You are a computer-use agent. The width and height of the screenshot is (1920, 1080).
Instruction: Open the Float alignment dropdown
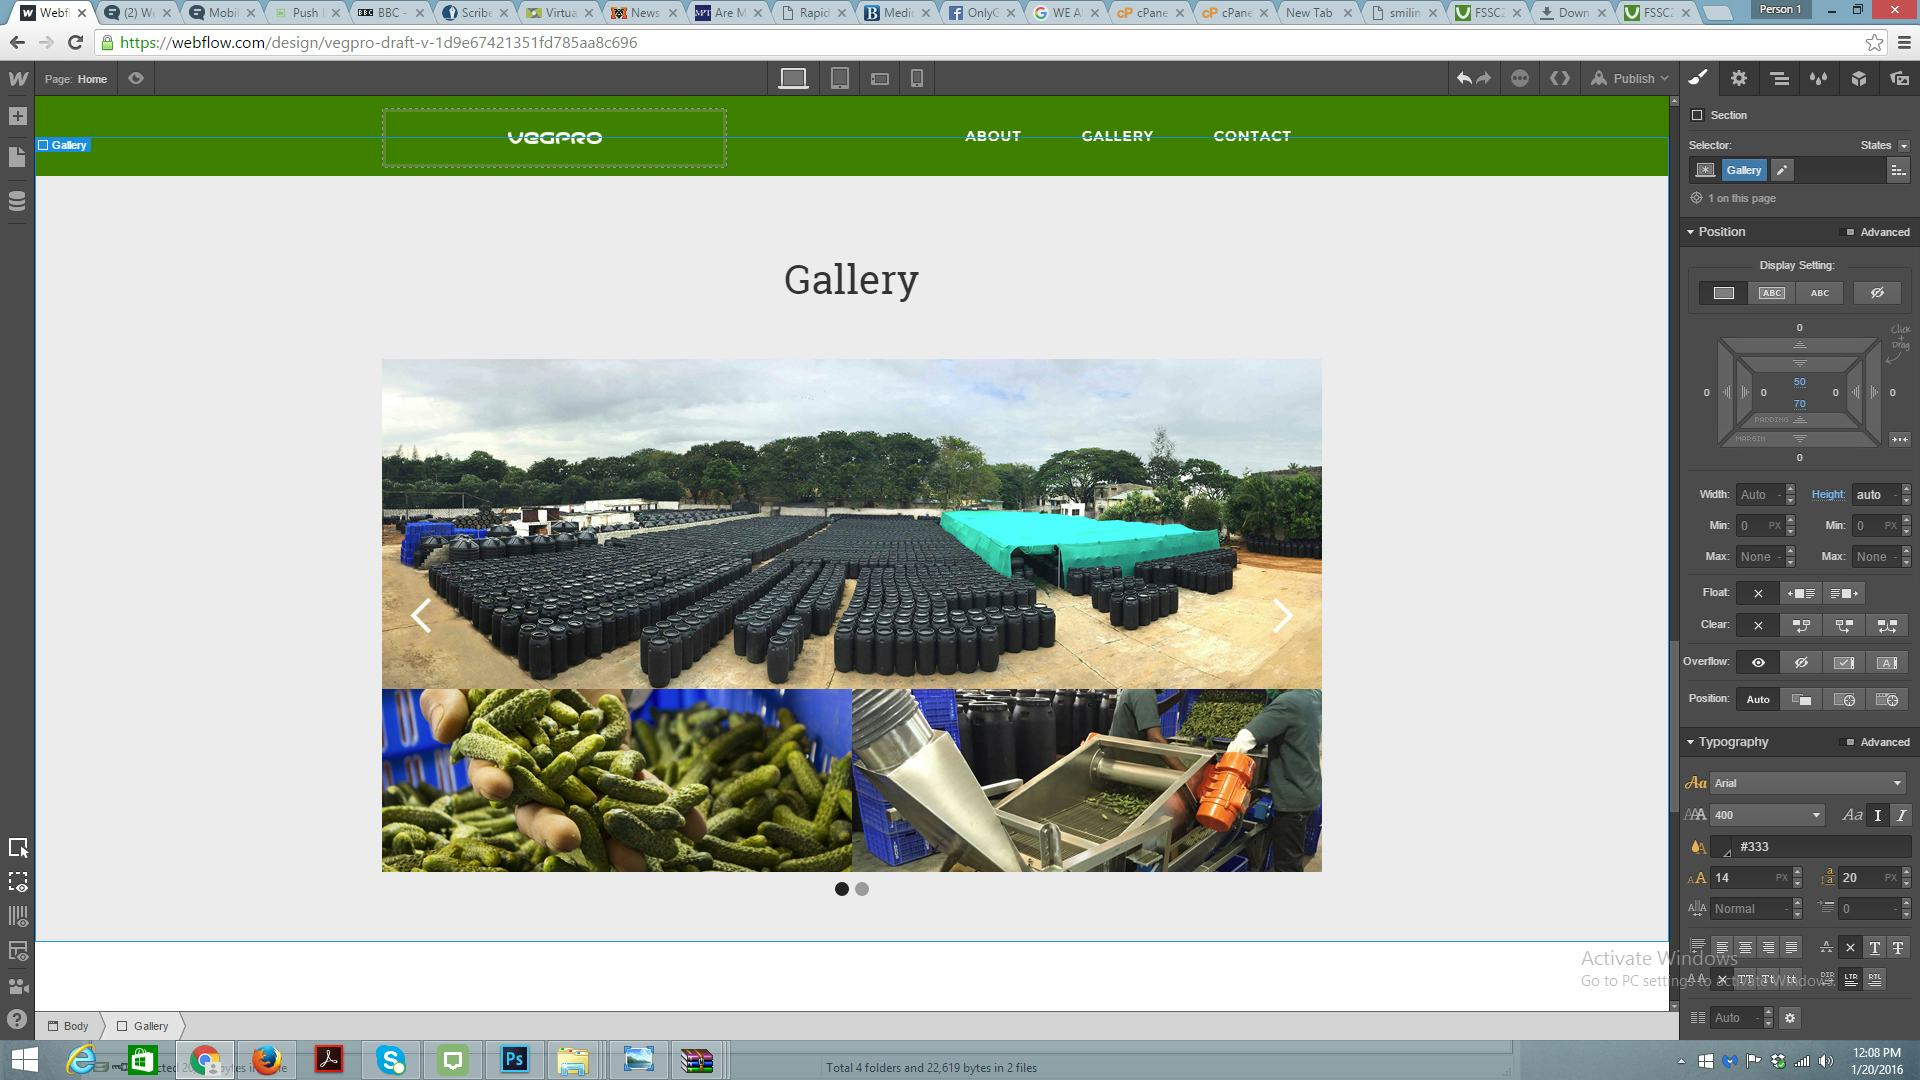[1758, 592]
